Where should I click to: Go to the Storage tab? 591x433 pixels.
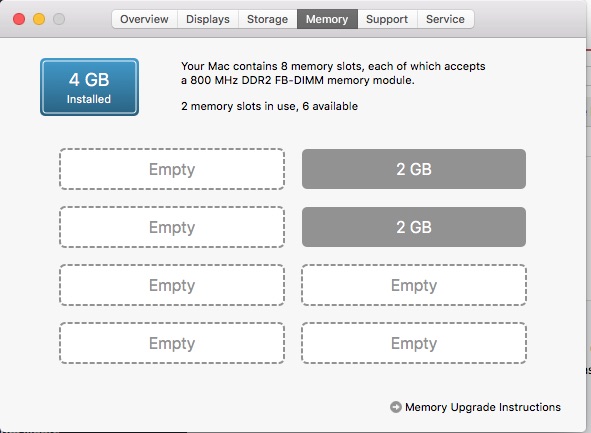(268, 19)
